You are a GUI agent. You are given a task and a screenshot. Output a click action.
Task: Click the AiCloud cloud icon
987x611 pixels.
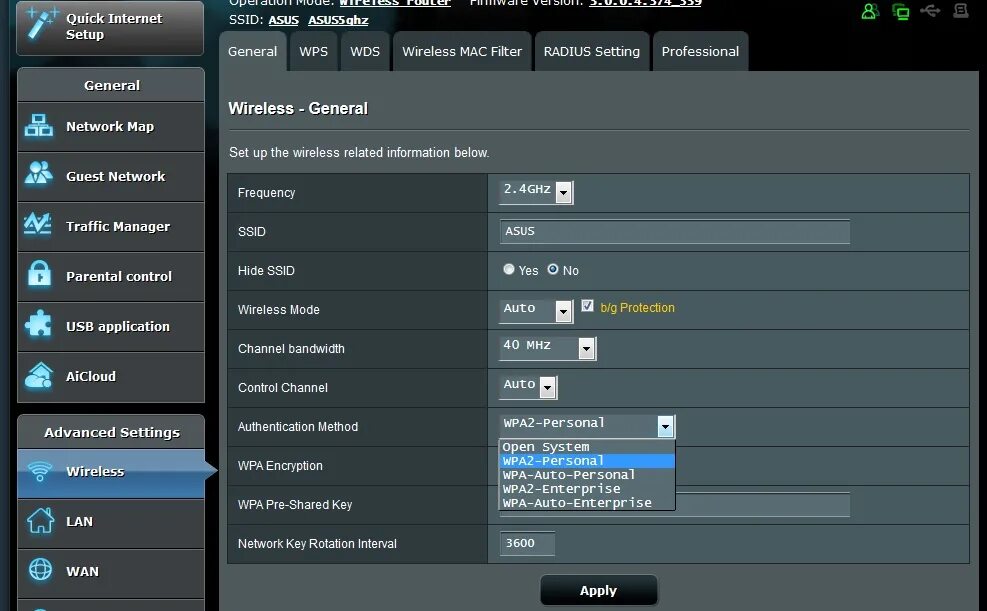(x=38, y=375)
